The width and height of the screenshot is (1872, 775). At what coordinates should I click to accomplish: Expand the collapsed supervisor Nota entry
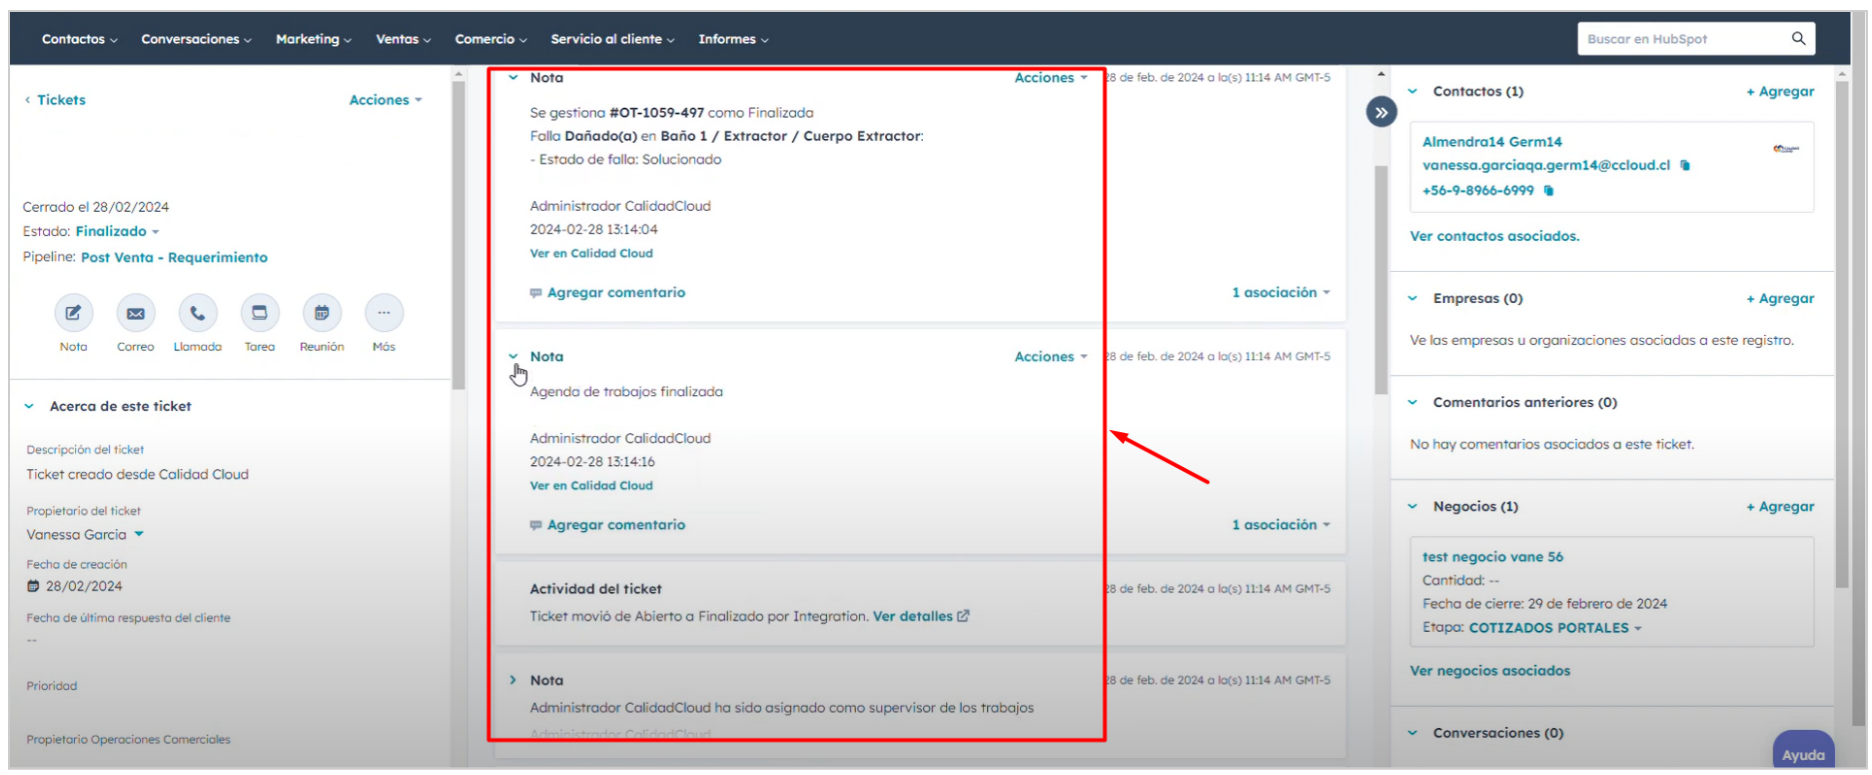point(513,680)
